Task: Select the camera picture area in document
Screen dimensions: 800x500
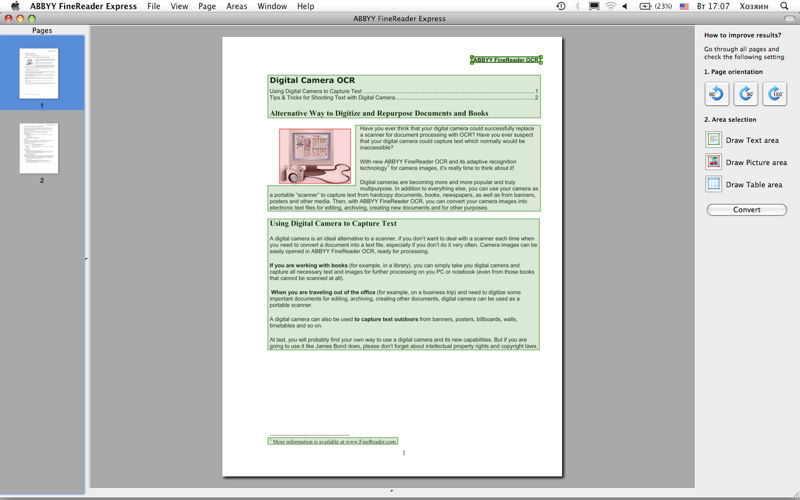Action: tap(315, 156)
